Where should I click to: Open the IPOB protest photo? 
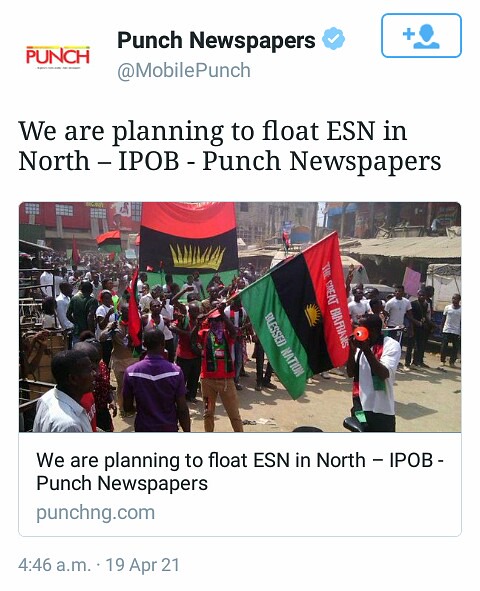(x=240, y=317)
